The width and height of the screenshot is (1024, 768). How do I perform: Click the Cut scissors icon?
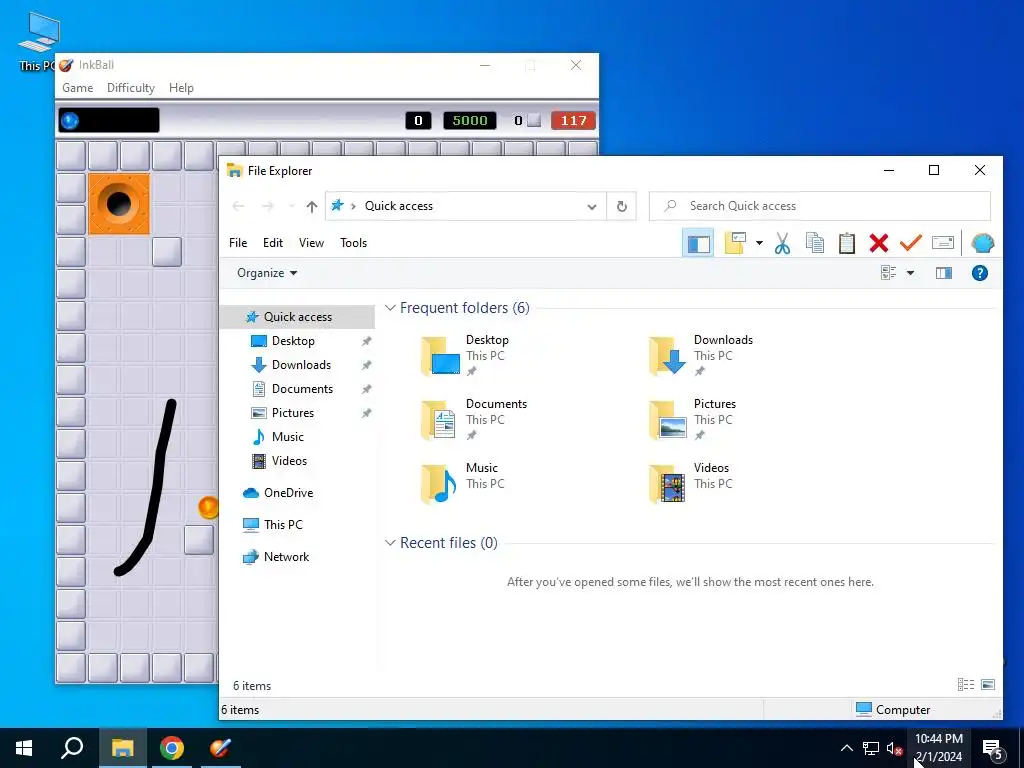point(782,244)
